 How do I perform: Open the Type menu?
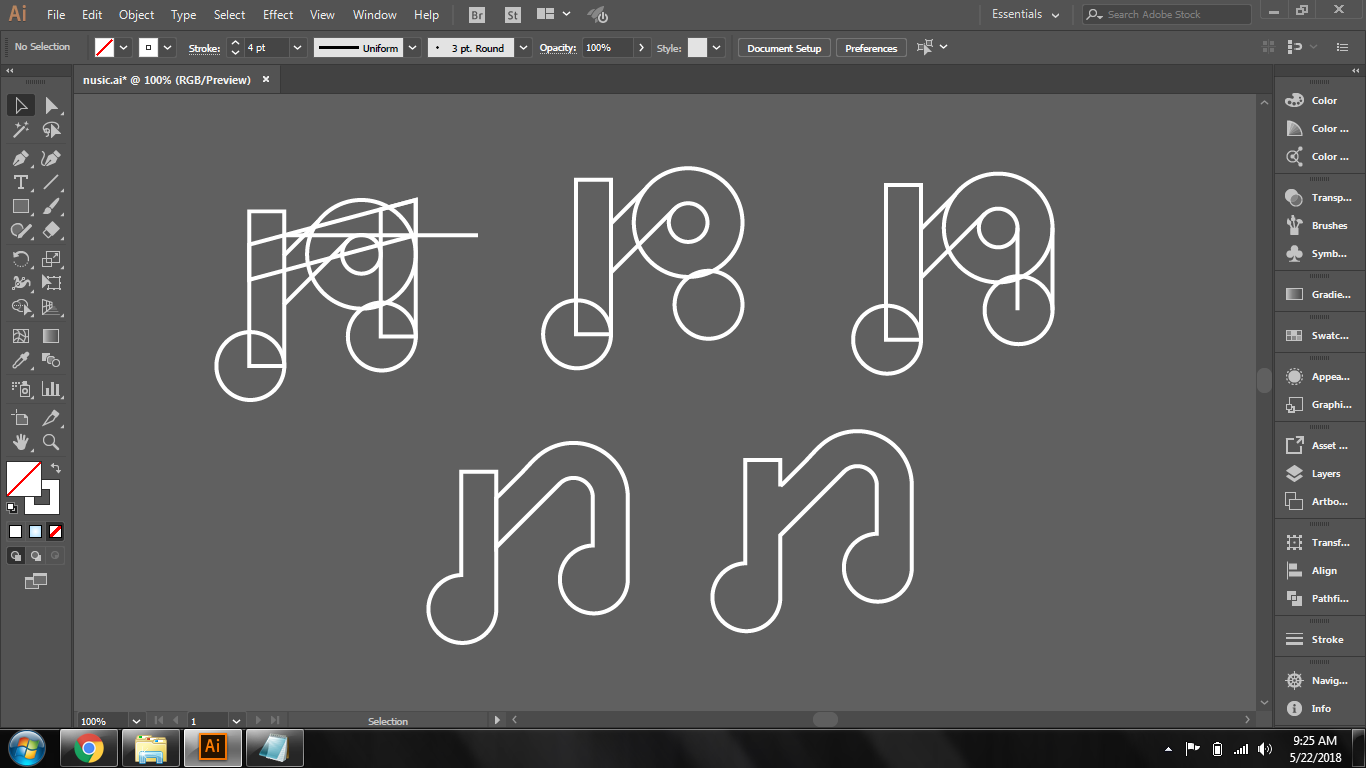click(183, 15)
